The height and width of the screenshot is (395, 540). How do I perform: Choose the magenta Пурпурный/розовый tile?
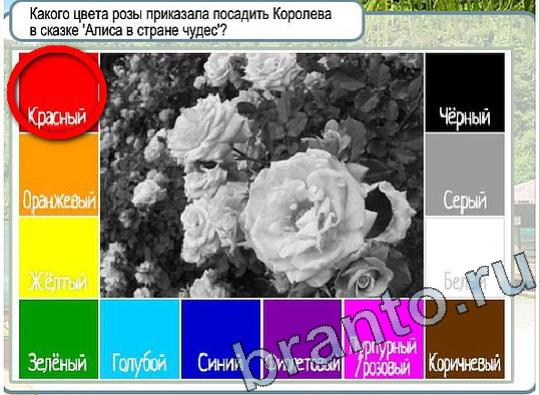coord(384,339)
